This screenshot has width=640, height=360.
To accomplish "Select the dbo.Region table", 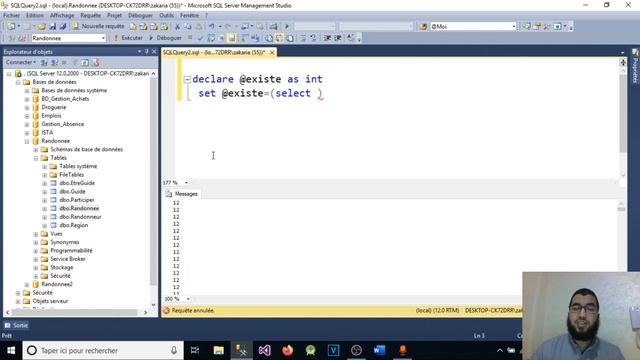I will click(73, 225).
